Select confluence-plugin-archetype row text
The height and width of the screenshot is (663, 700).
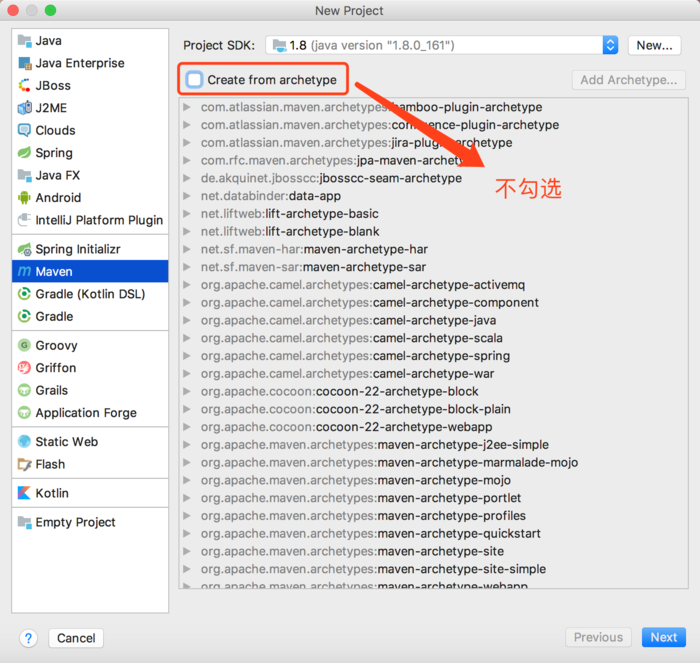pyautogui.click(x=380, y=125)
